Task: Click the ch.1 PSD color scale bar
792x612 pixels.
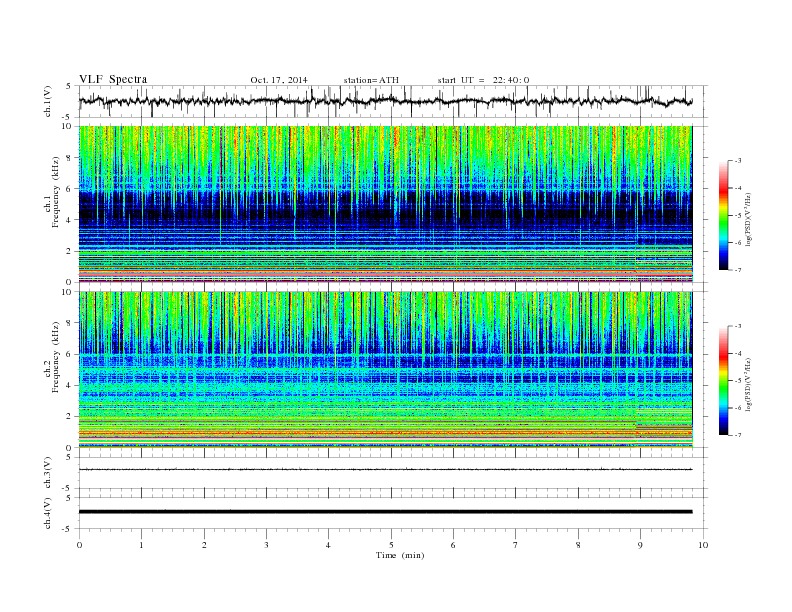Action: 723,216
